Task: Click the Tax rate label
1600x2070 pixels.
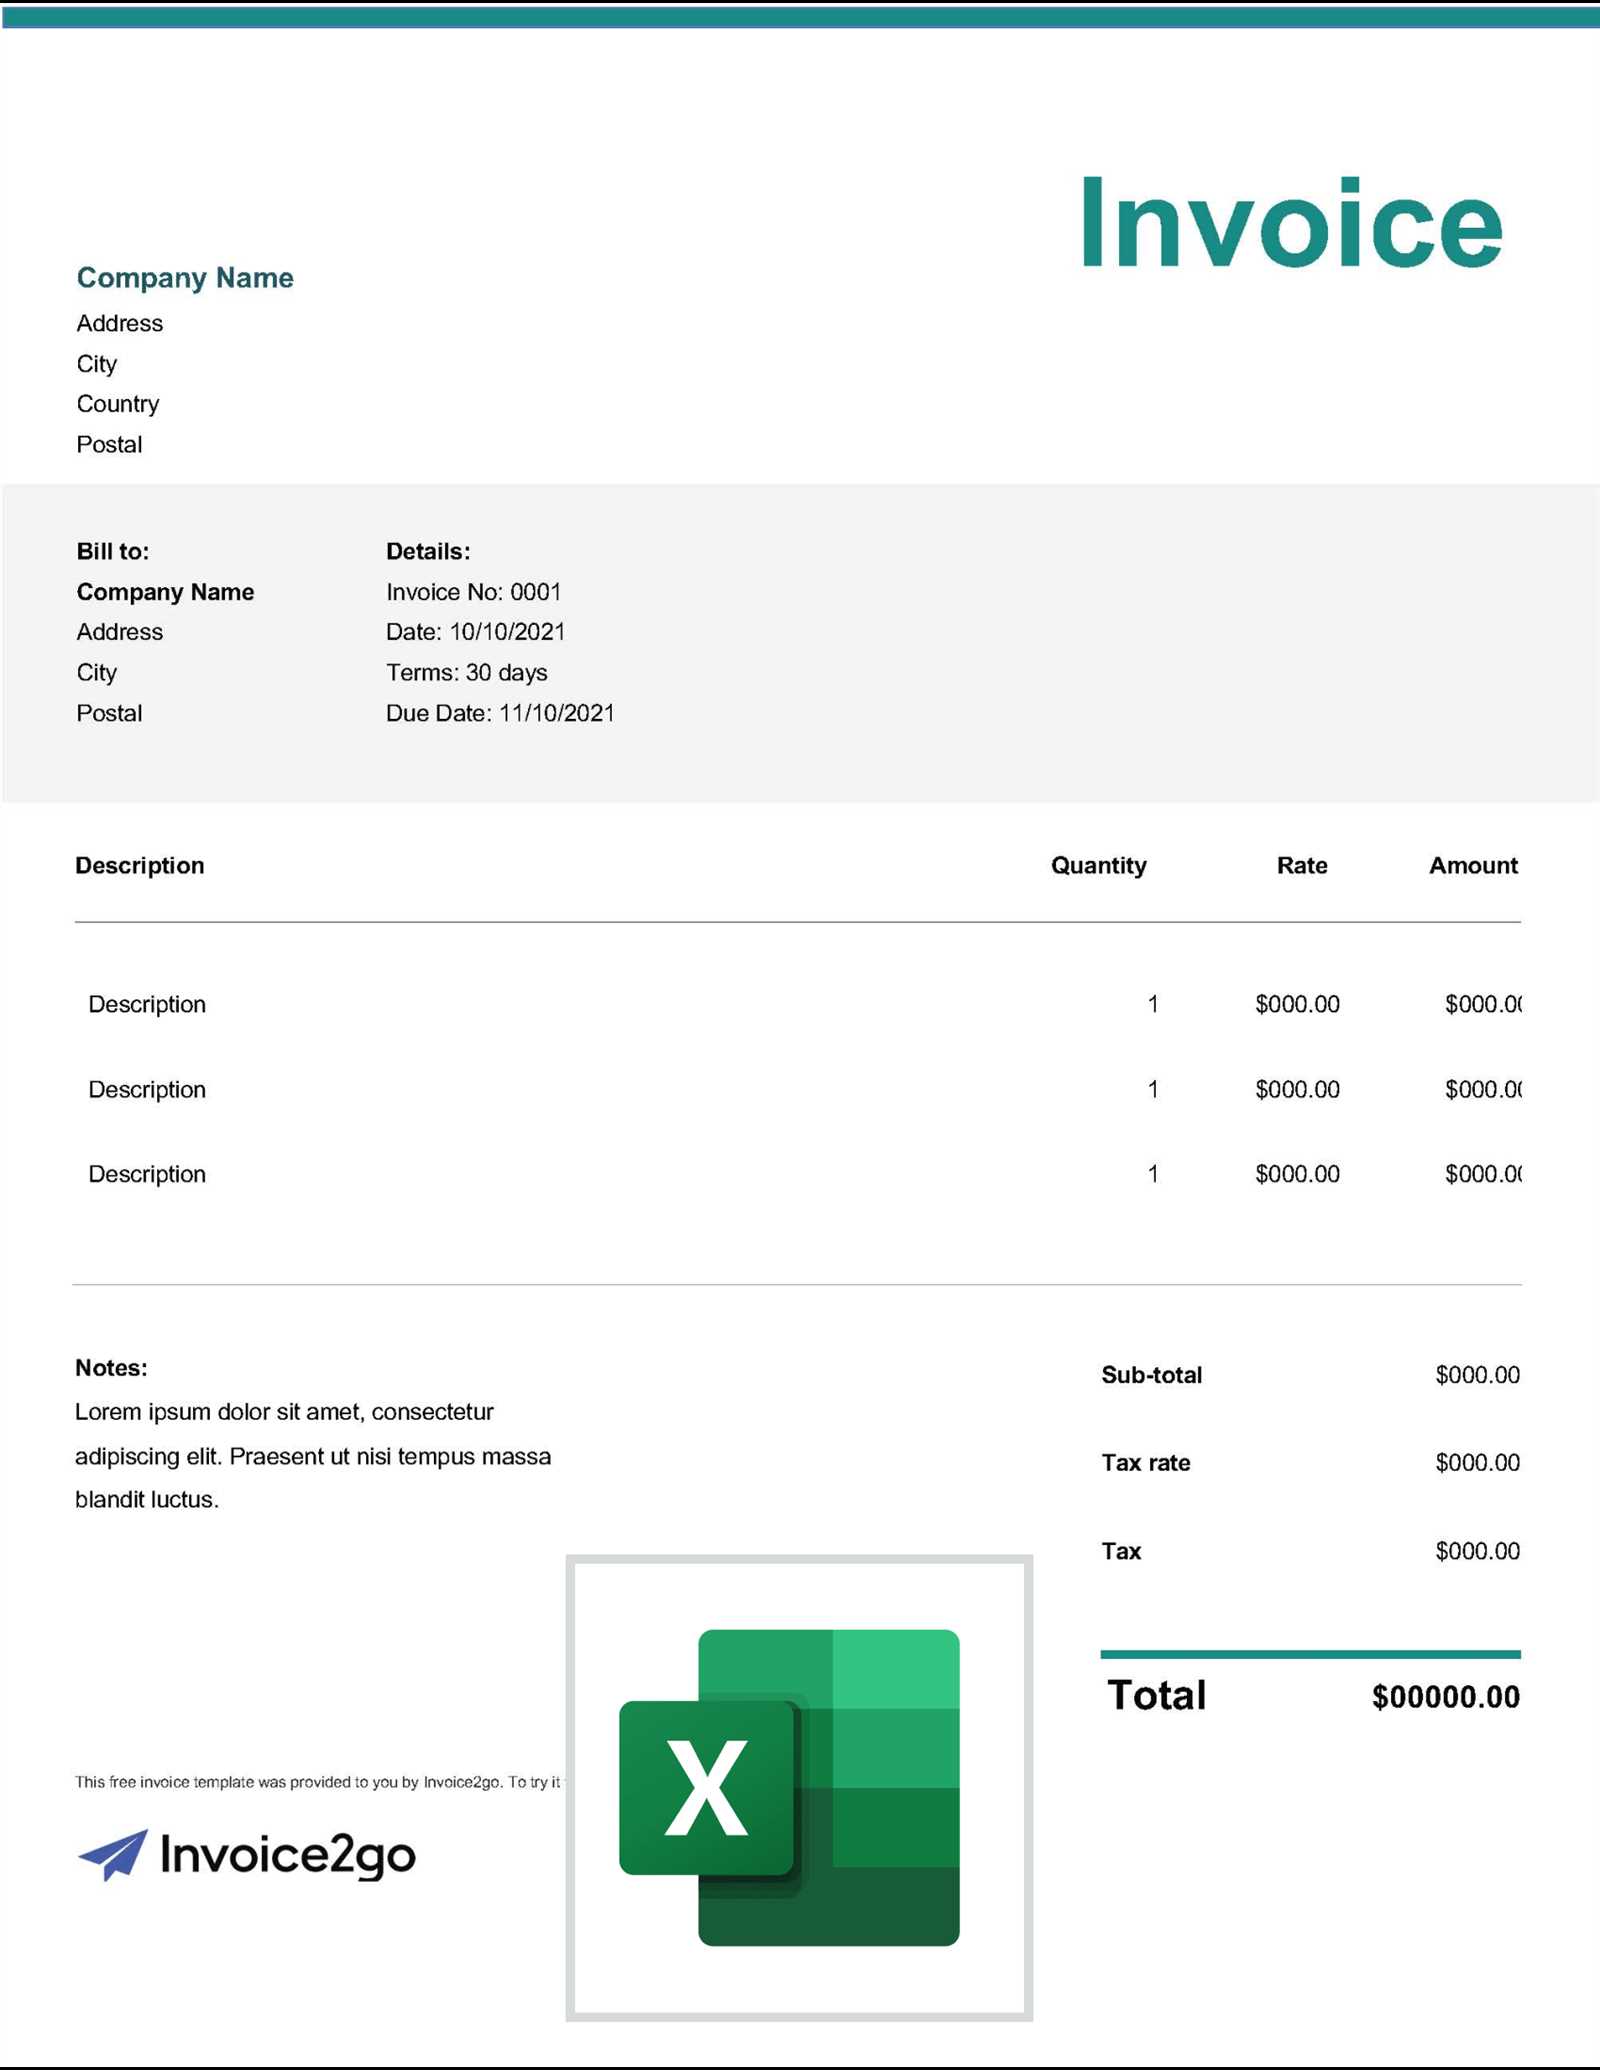Action: tap(1146, 1463)
